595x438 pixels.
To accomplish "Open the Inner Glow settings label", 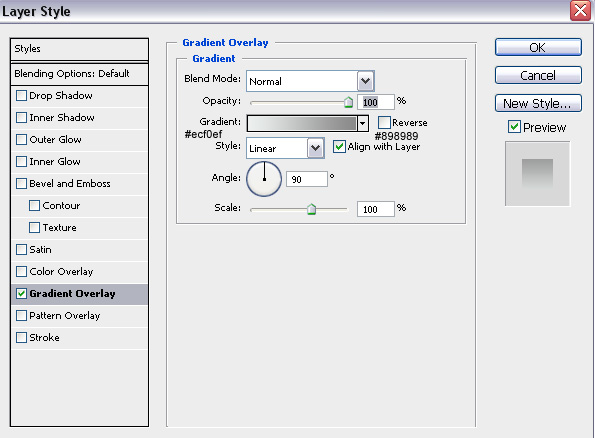I will point(55,161).
